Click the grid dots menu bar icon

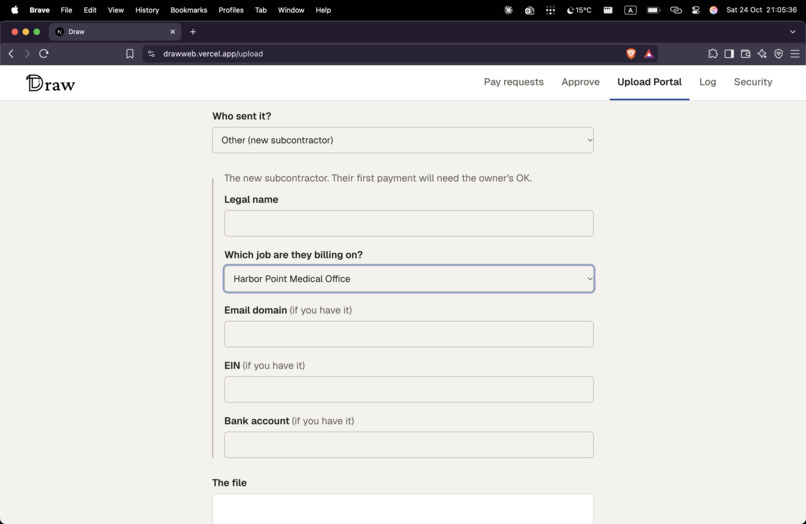[551, 10]
